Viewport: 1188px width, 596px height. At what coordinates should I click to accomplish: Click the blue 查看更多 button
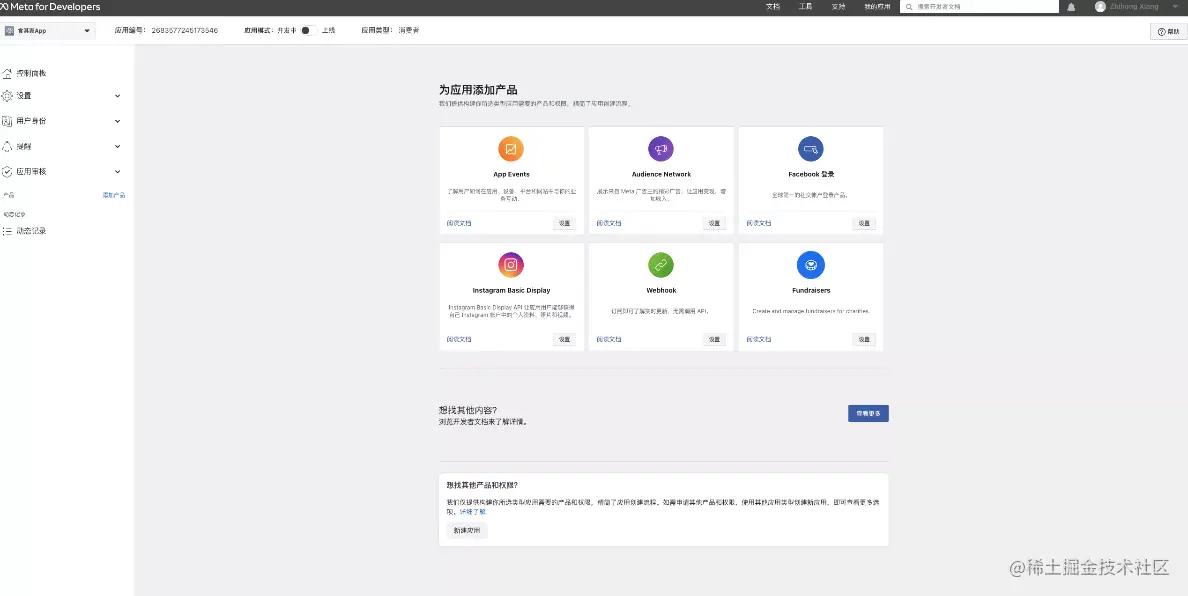868,413
